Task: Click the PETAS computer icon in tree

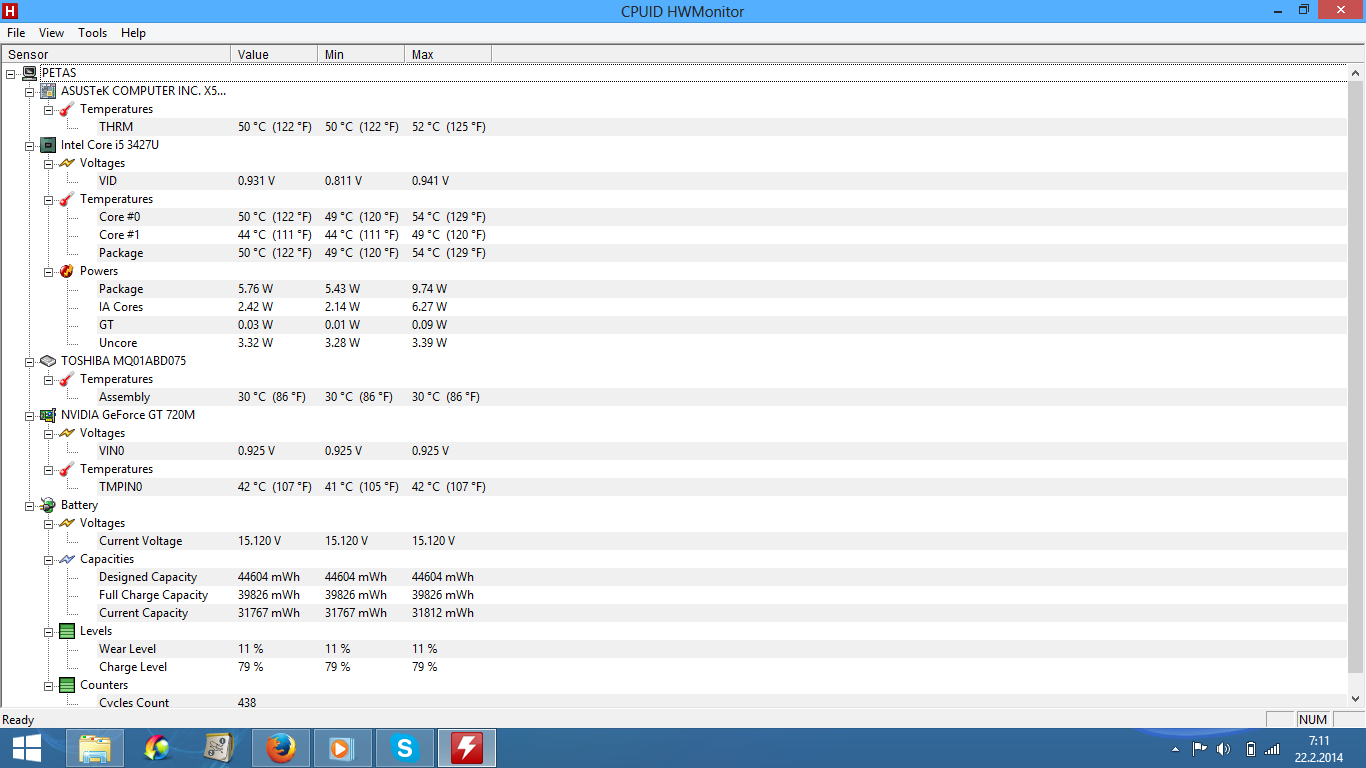Action: click(30, 73)
